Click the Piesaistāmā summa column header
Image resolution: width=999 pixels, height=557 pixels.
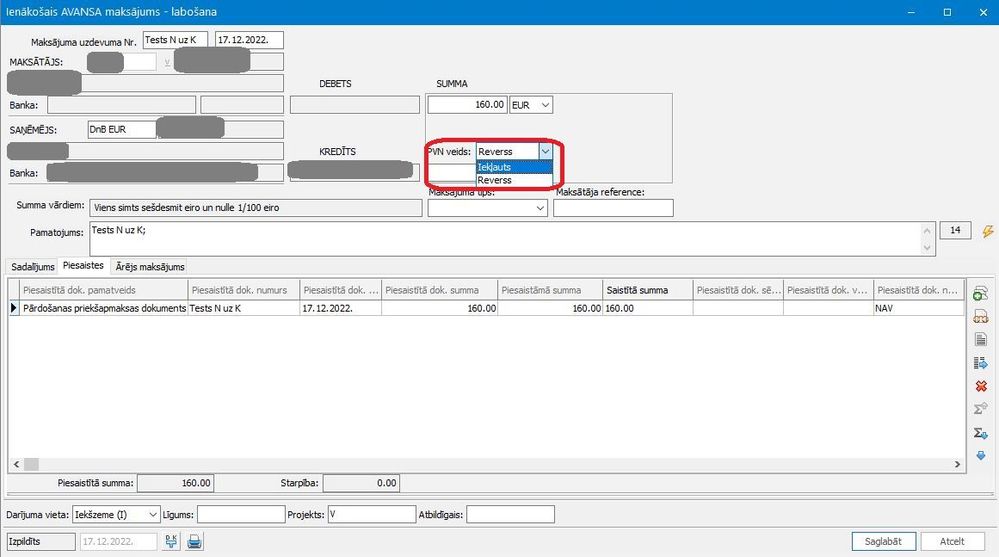[x=550, y=290]
